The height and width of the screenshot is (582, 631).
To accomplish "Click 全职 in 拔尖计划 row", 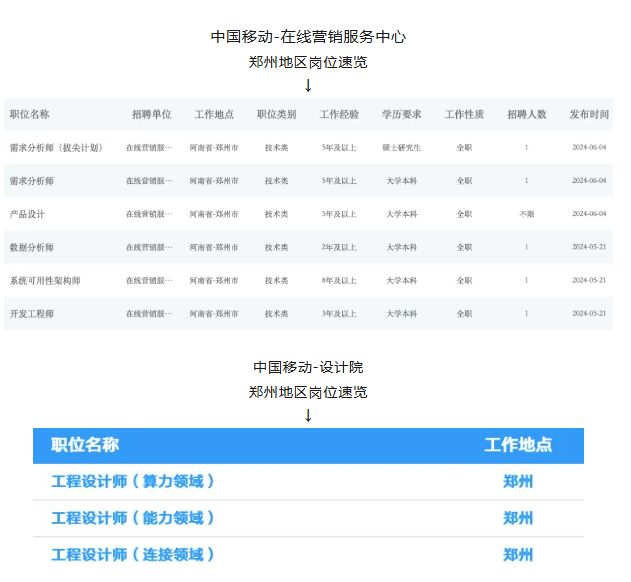I will point(464,148).
